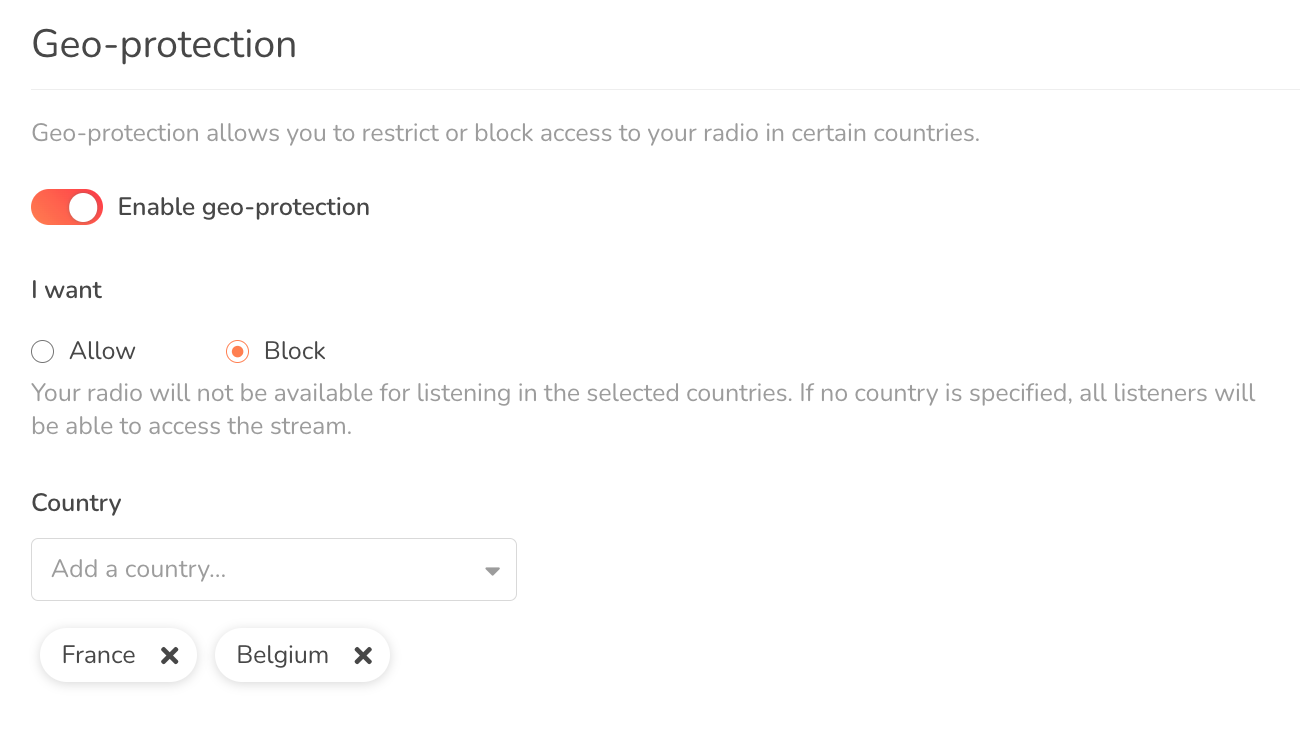Click the 'Block' option label

coord(295,351)
